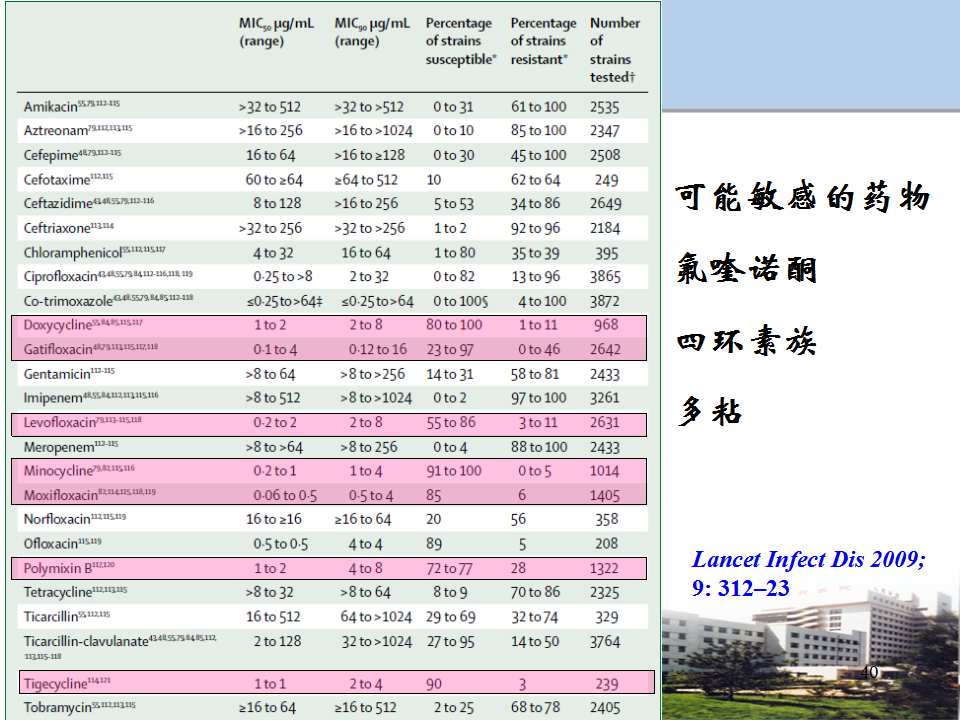This screenshot has width=960, height=720.
Task: Click the Chinese heading 可能敏感的药物
Action: pos(803,197)
